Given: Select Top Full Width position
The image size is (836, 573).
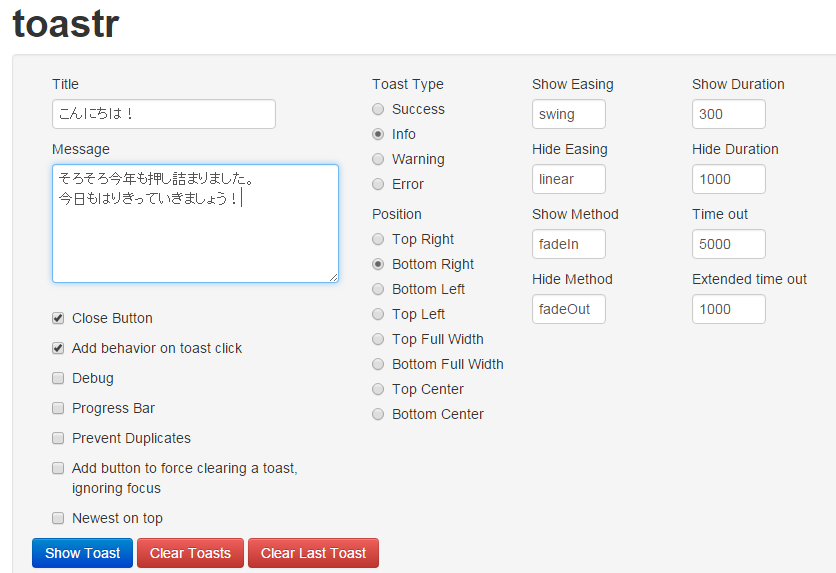Looking at the screenshot, I should 378,339.
